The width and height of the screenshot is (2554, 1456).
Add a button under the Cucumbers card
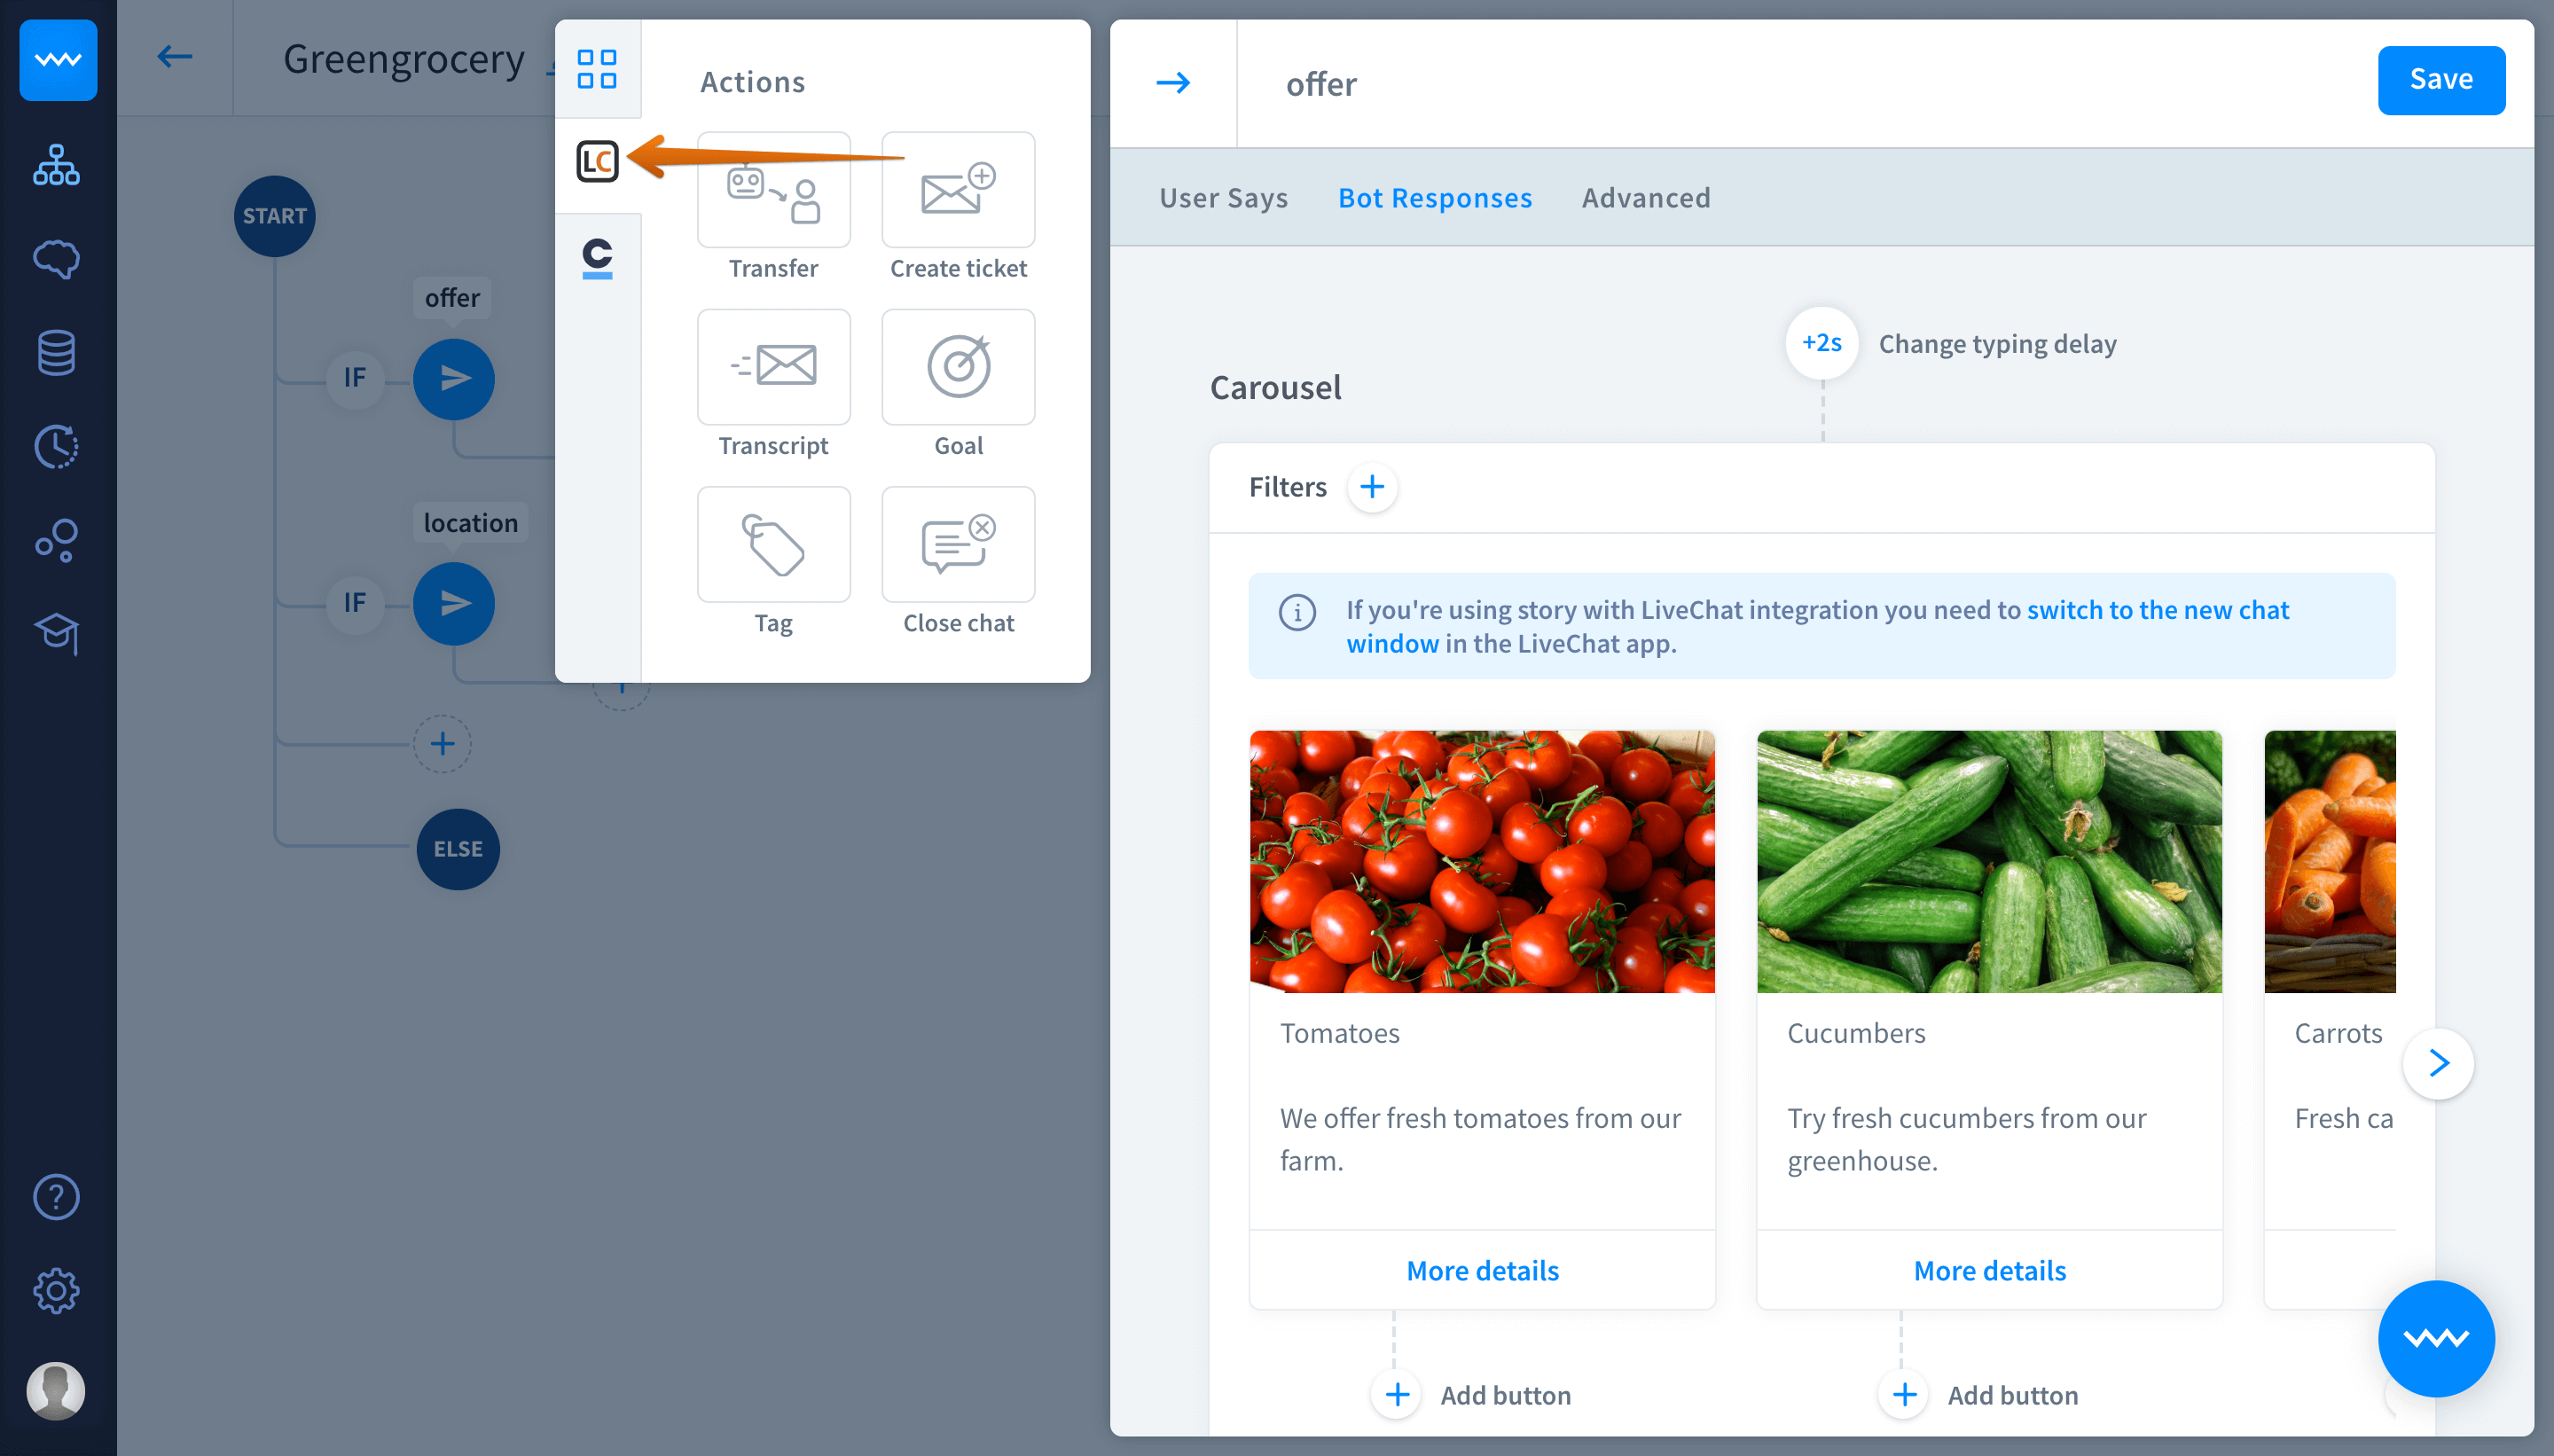click(x=1904, y=1394)
